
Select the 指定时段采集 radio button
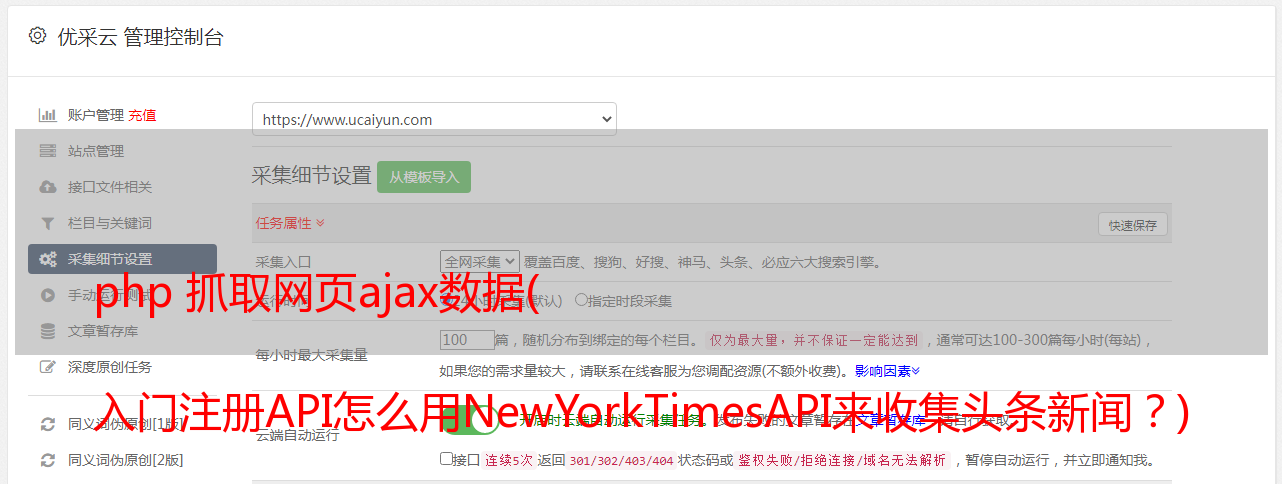point(581,300)
